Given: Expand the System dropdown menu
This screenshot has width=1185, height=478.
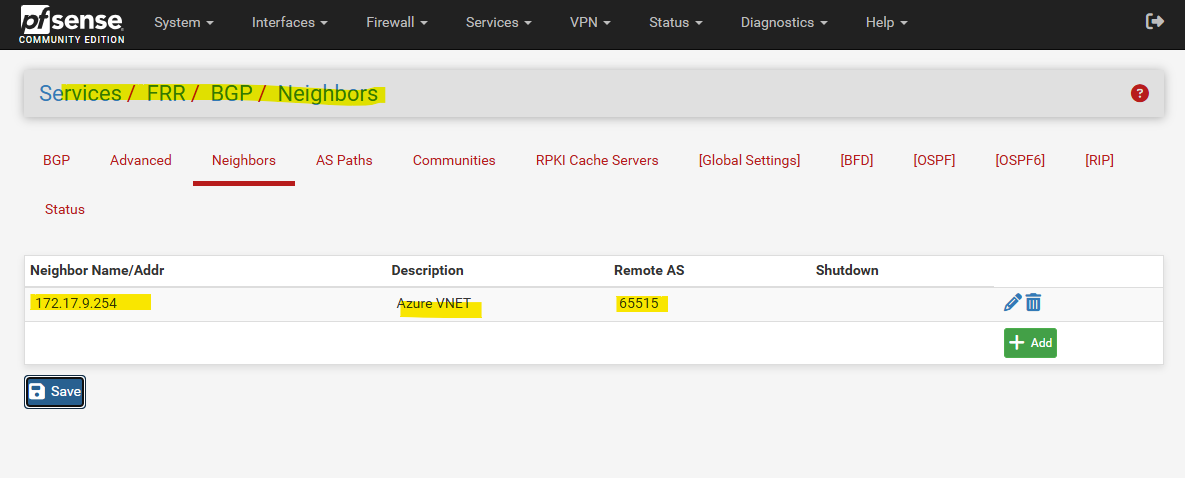Looking at the screenshot, I should 184,23.
